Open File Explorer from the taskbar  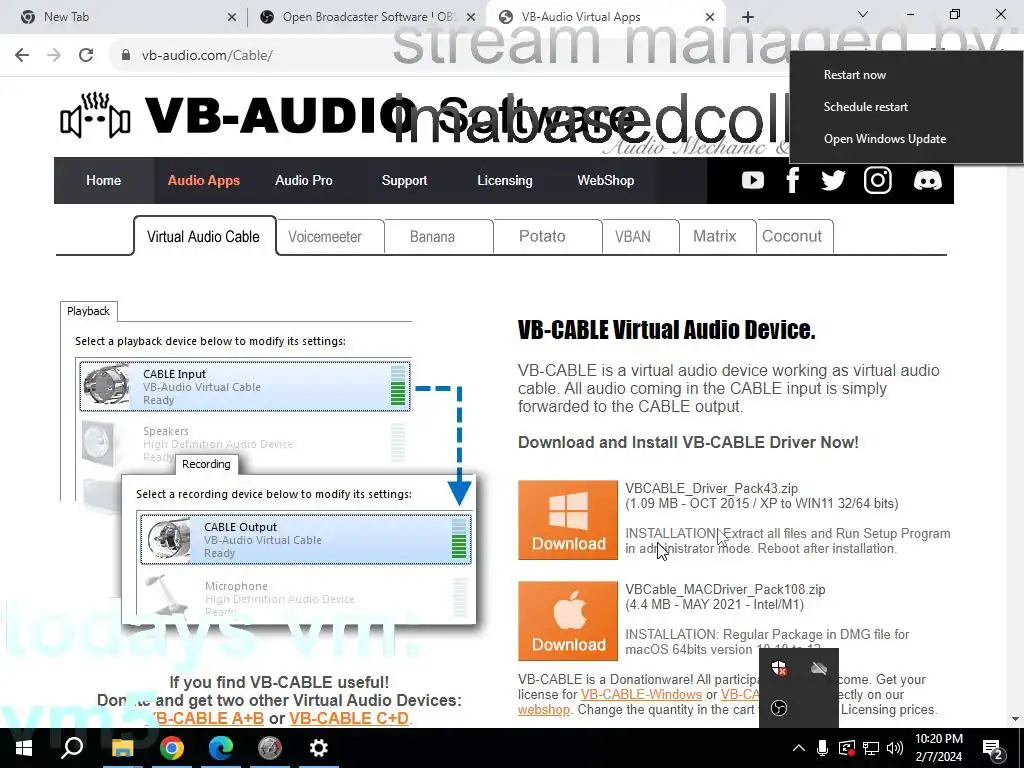[122, 748]
